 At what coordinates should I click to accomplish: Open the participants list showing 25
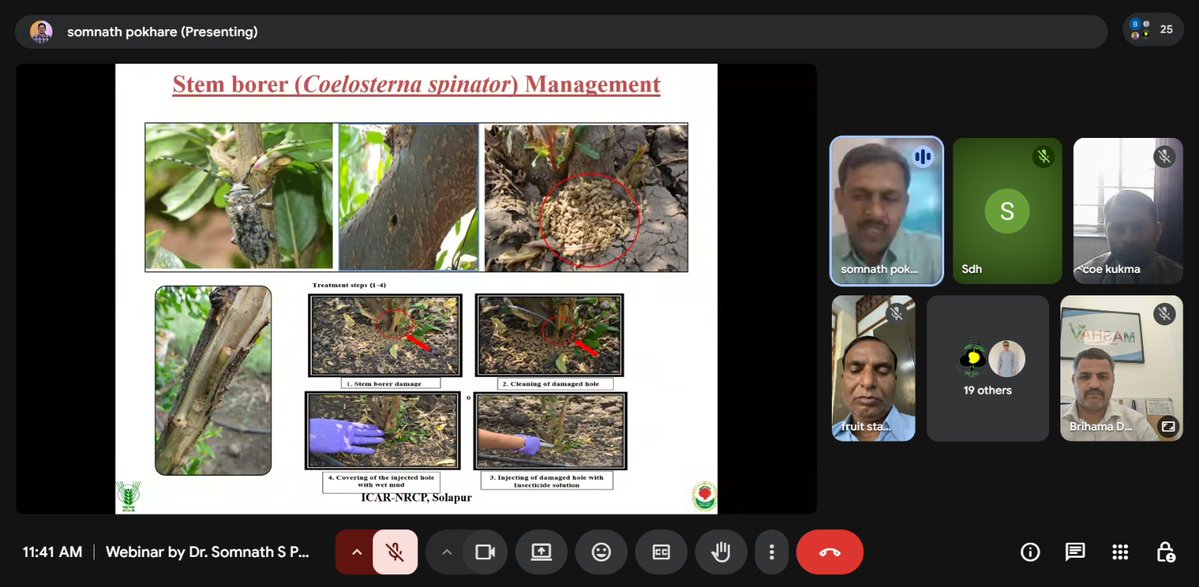[1153, 30]
